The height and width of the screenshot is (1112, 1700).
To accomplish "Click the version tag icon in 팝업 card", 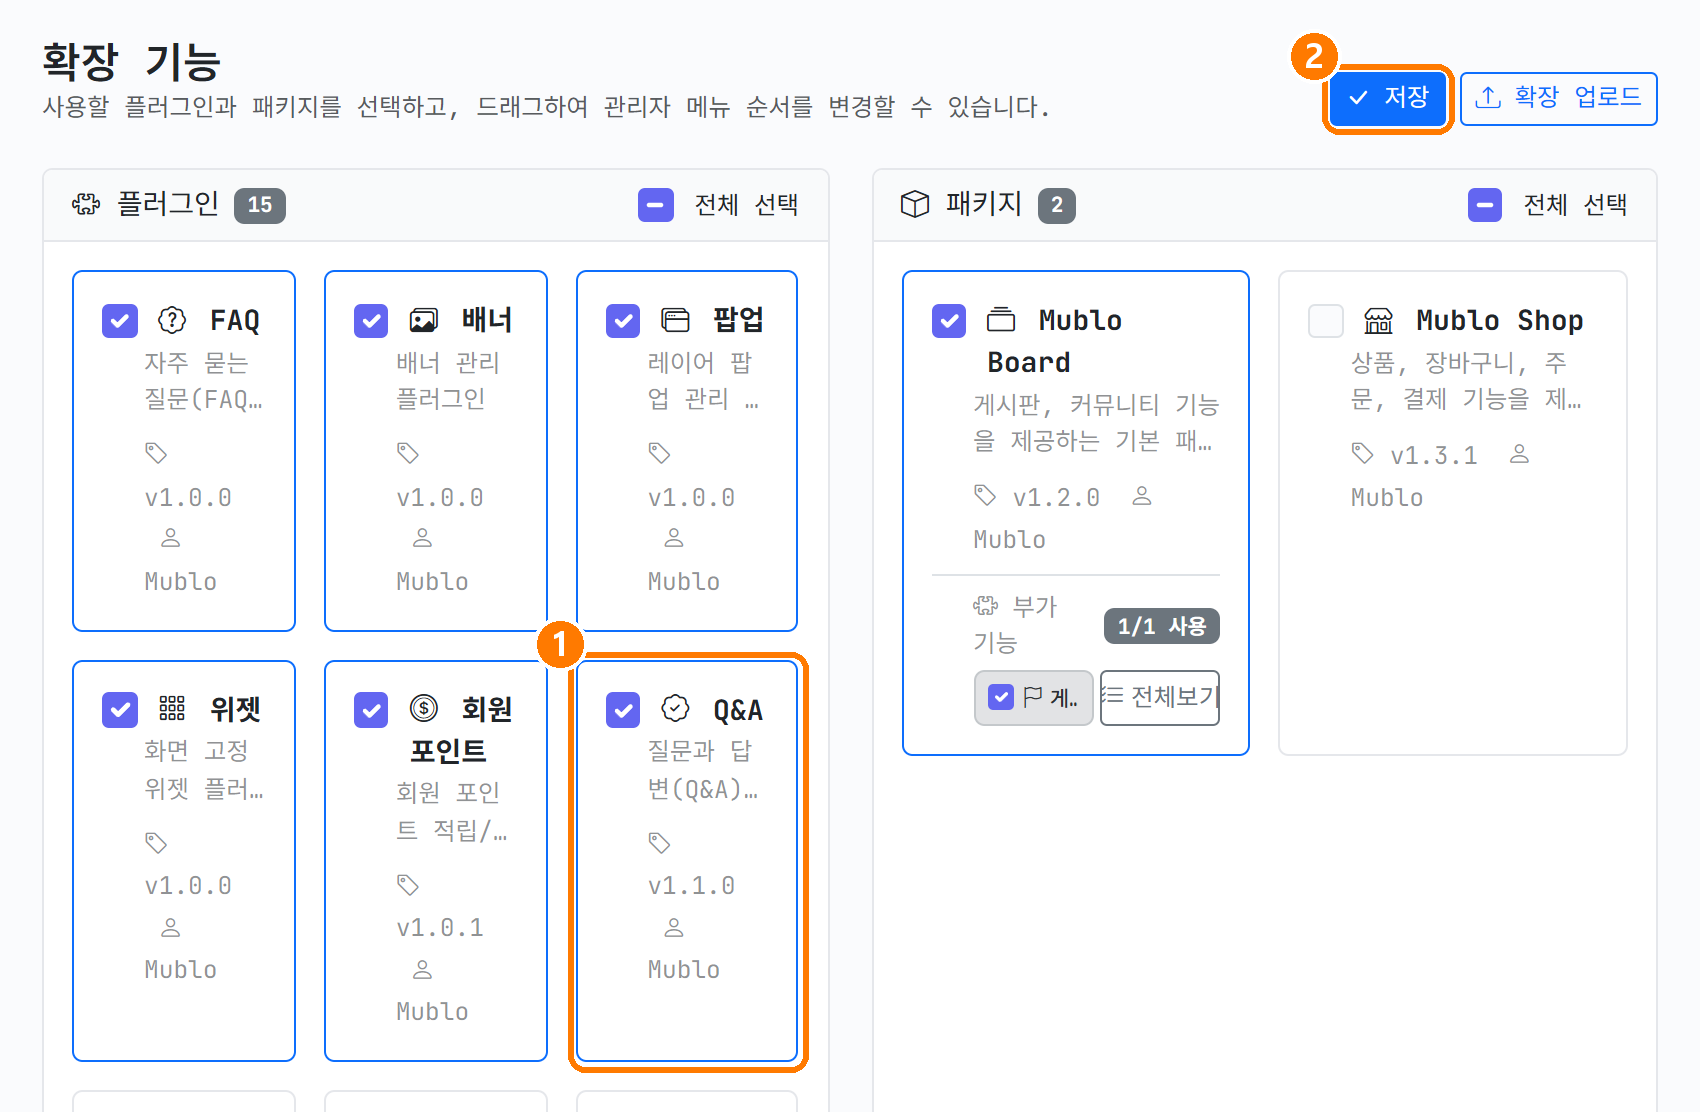I will pos(659,453).
